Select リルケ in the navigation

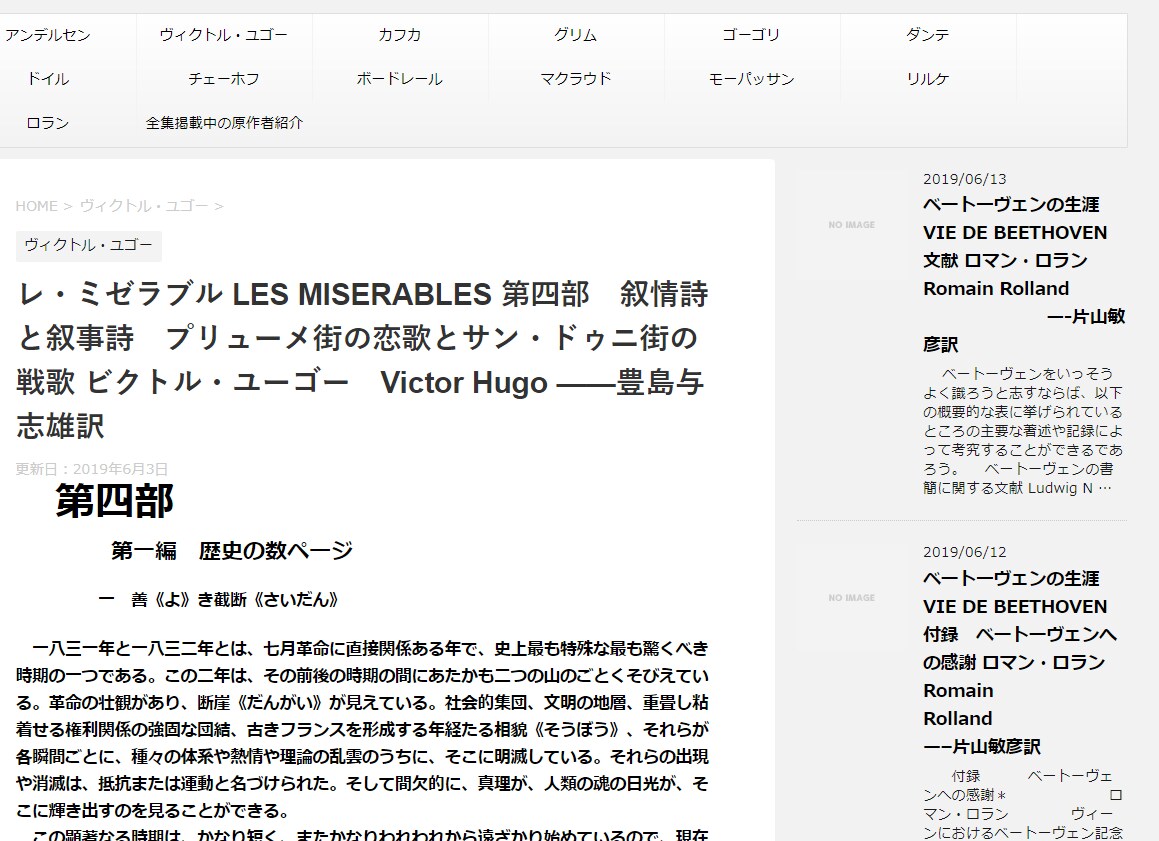point(927,78)
